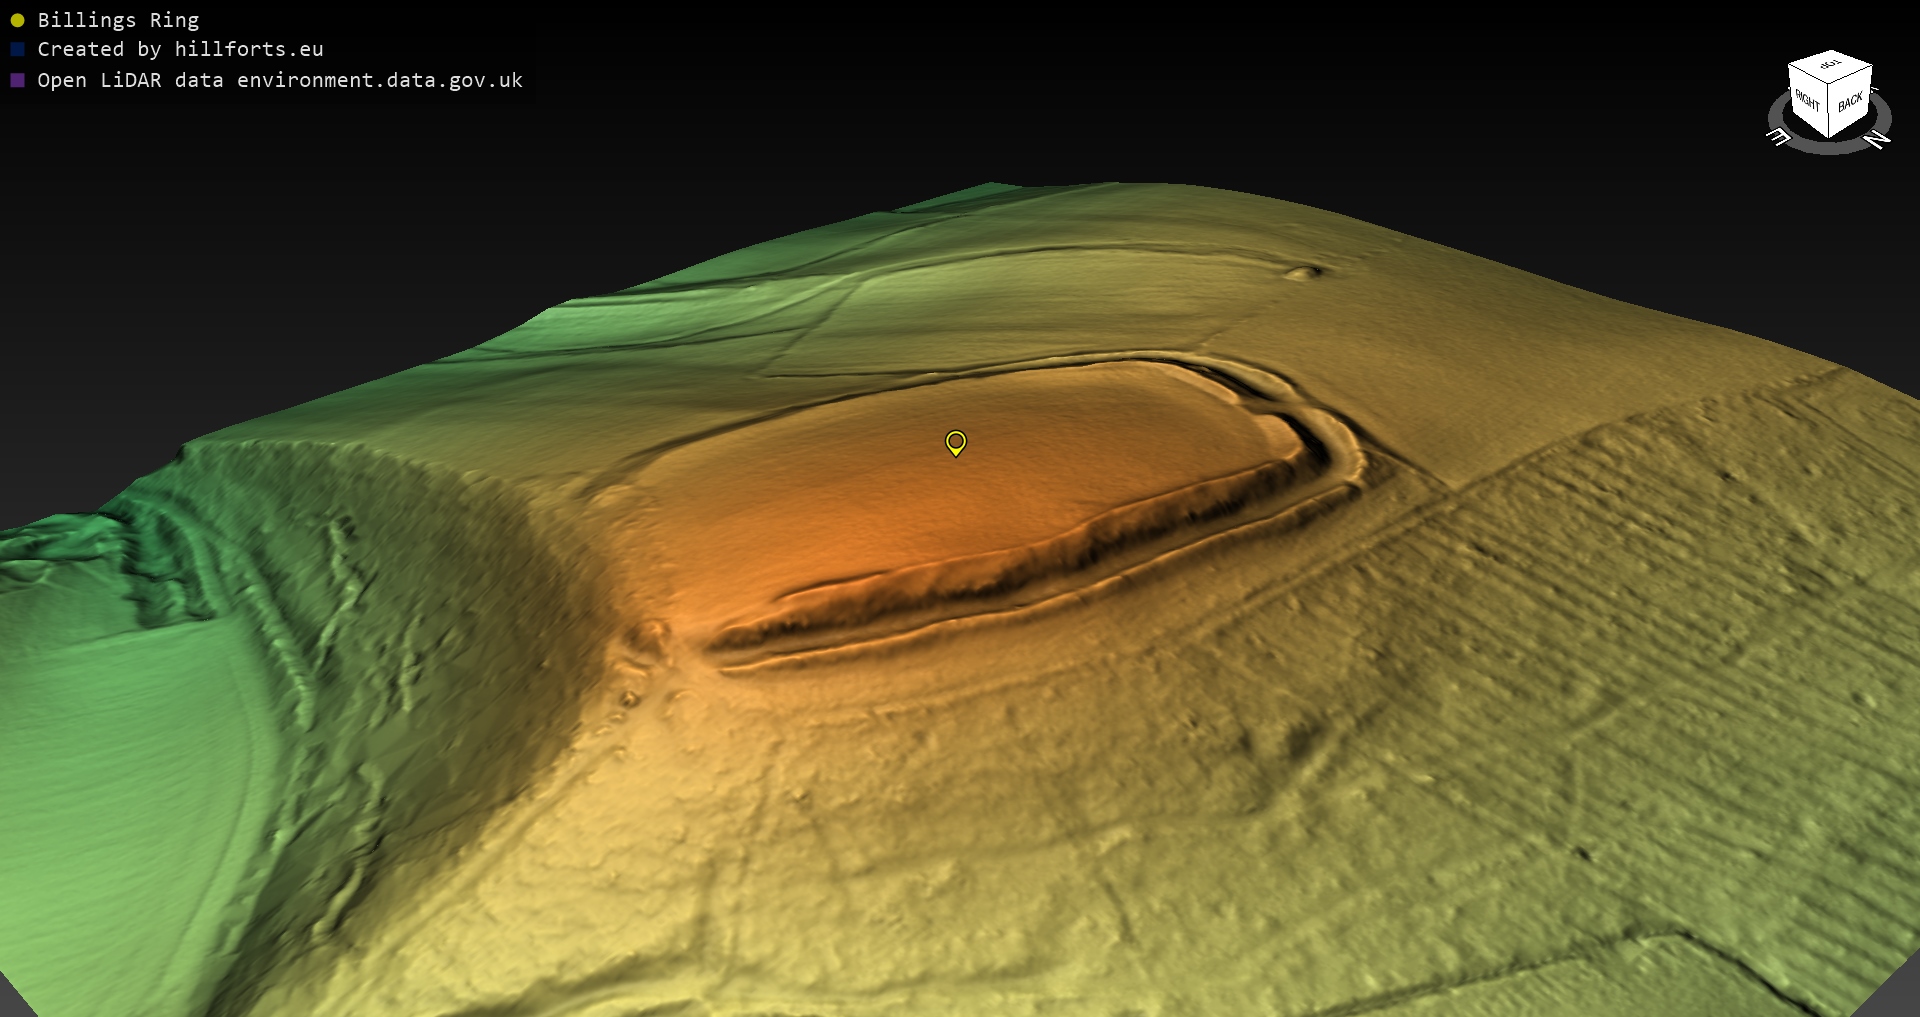Click the yellow dot beside Billings Ring
Viewport: 1920px width, 1017px height.
point(17,20)
